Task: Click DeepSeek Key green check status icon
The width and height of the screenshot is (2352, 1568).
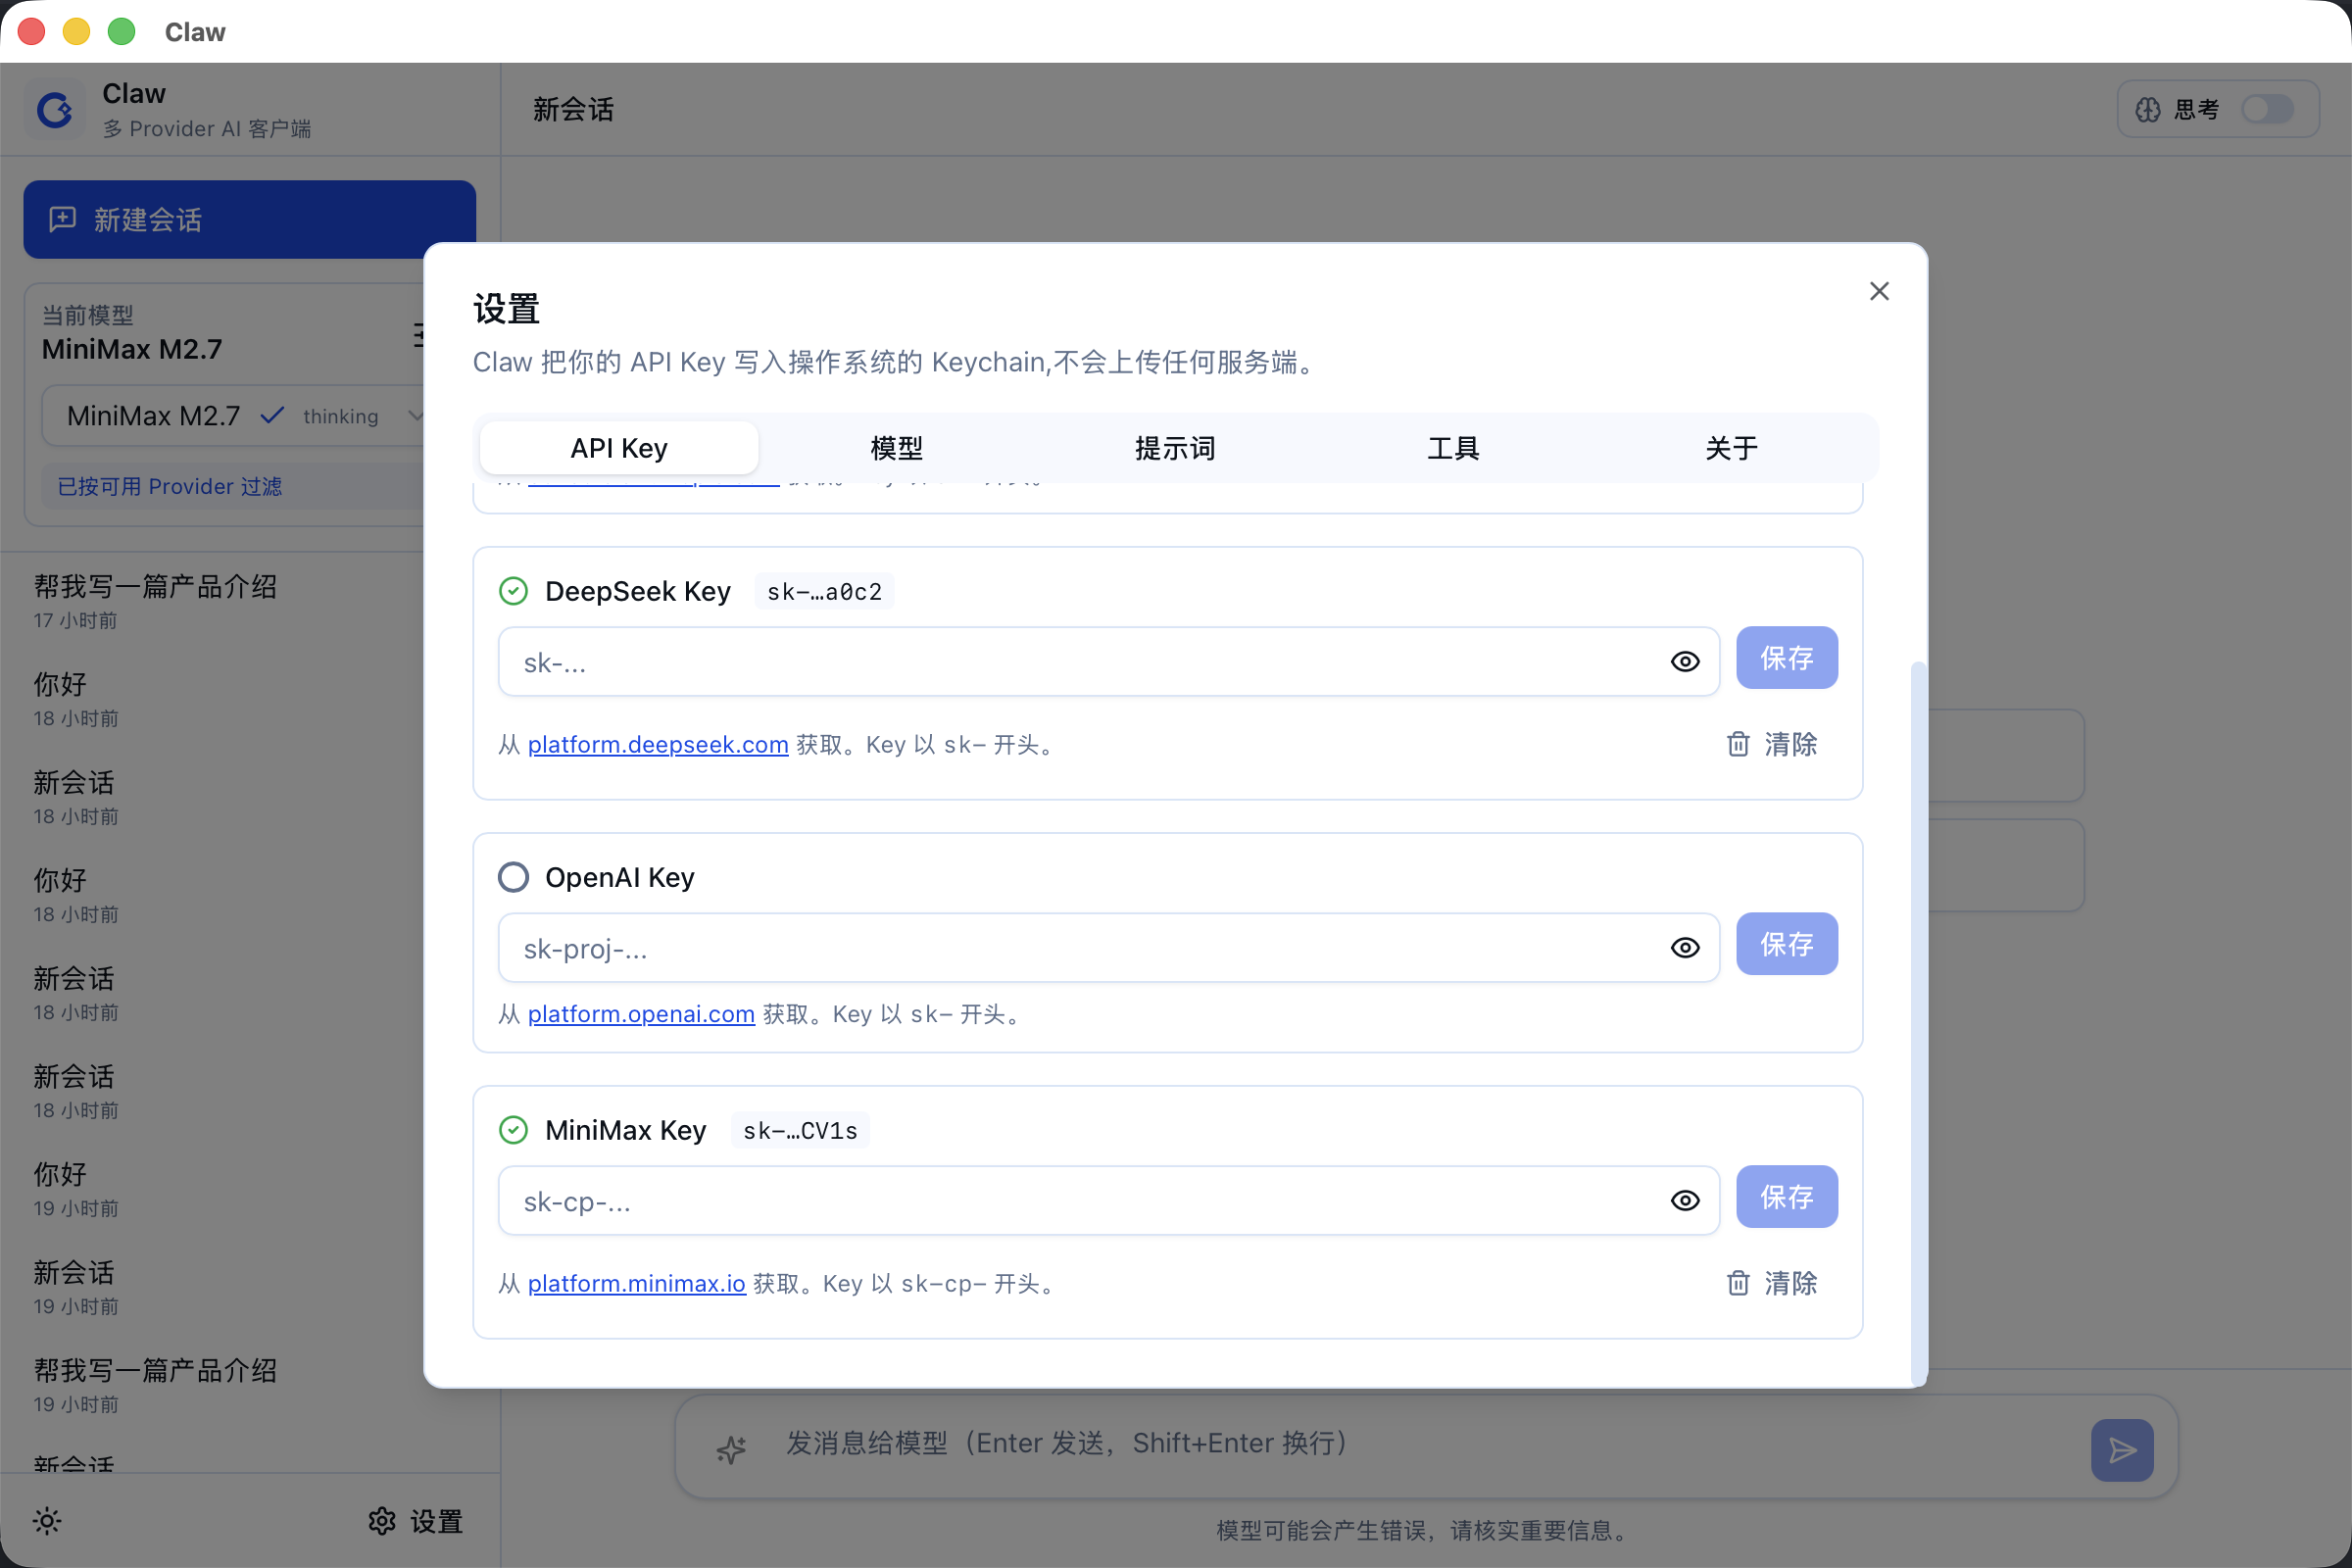Action: [513, 592]
